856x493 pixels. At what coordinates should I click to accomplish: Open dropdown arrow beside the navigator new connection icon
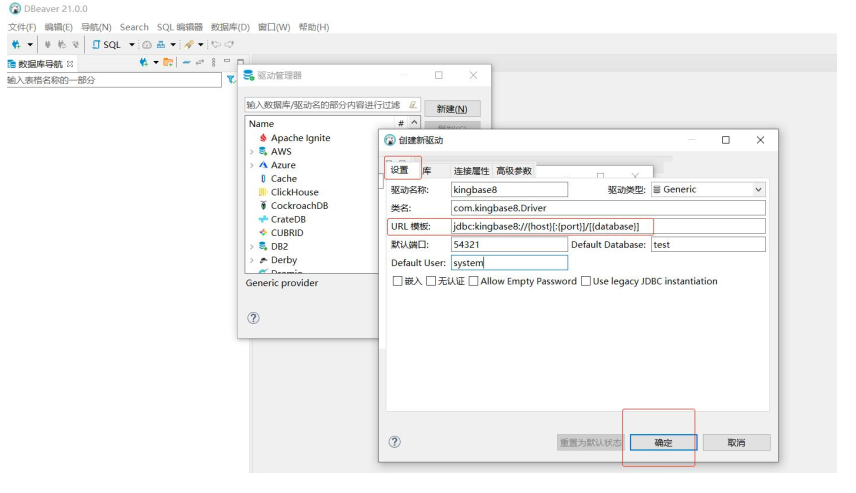pos(156,63)
